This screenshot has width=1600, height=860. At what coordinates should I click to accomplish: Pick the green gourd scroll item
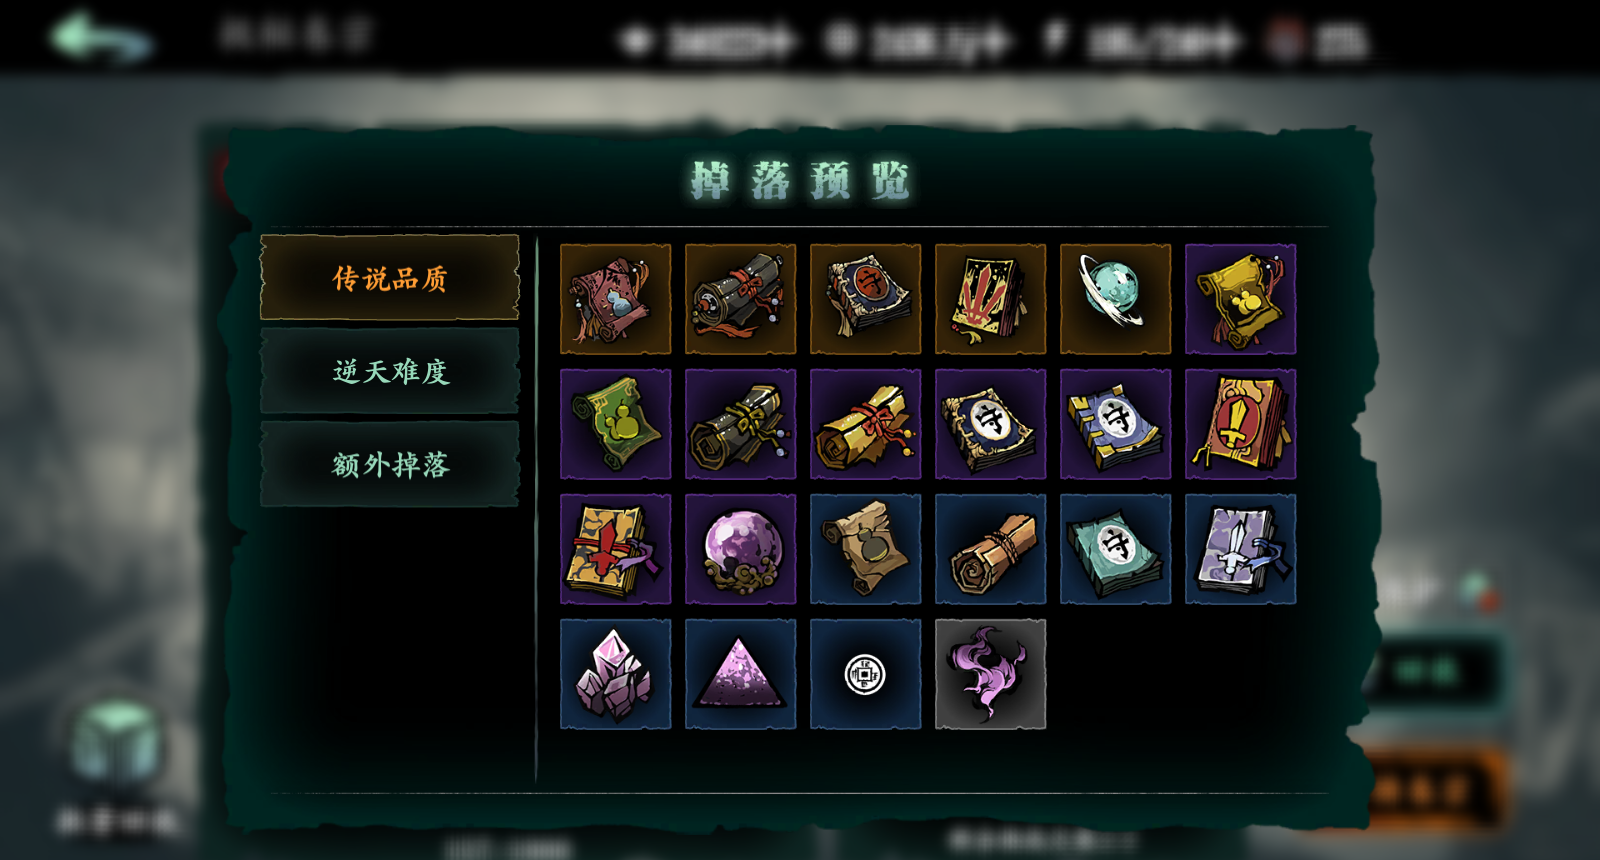pyautogui.click(x=615, y=424)
